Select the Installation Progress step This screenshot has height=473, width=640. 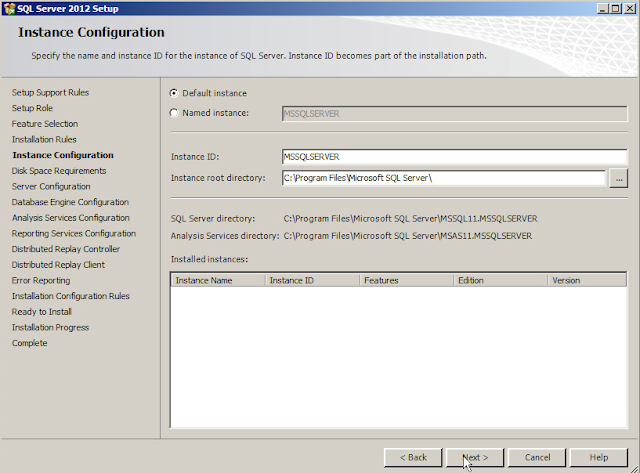click(x=50, y=328)
